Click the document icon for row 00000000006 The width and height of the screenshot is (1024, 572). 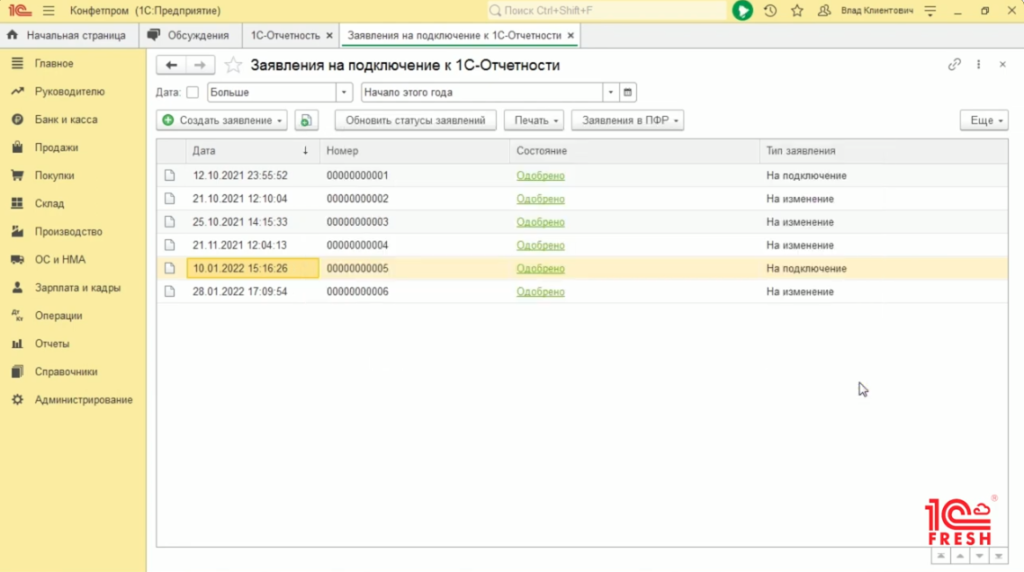pyautogui.click(x=170, y=291)
